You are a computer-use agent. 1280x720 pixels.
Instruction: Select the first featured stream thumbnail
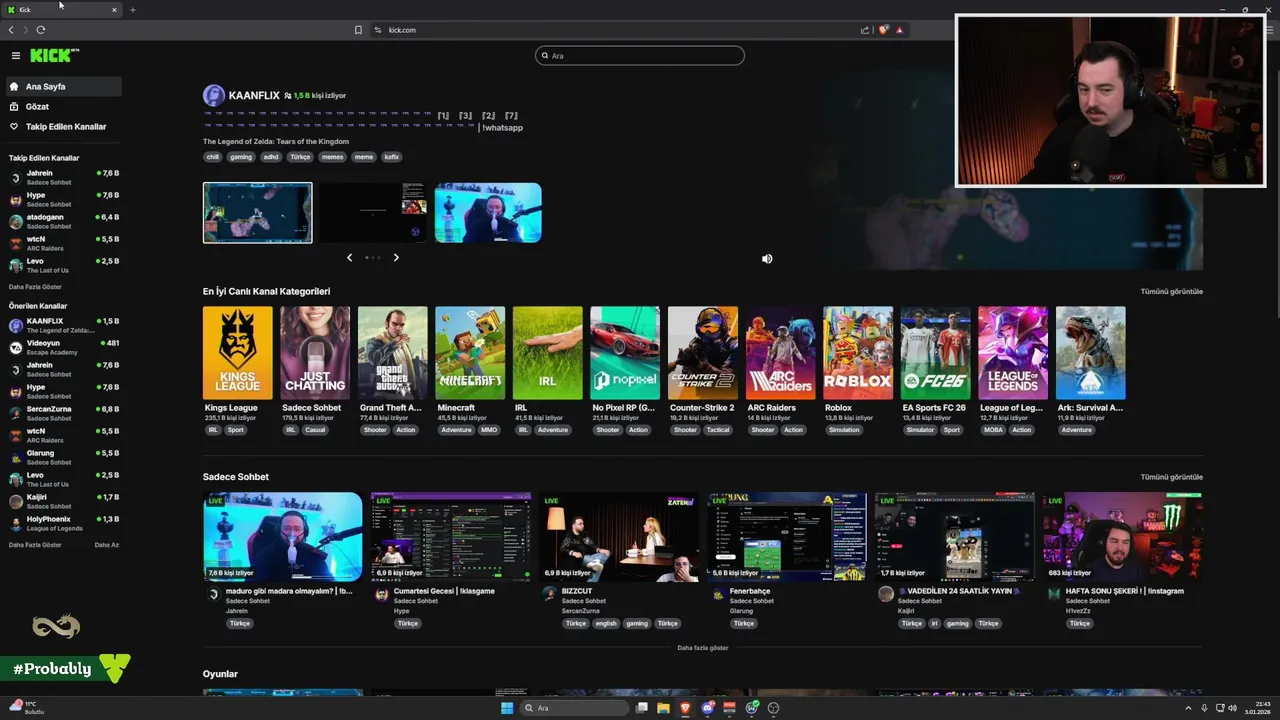(x=257, y=212)
